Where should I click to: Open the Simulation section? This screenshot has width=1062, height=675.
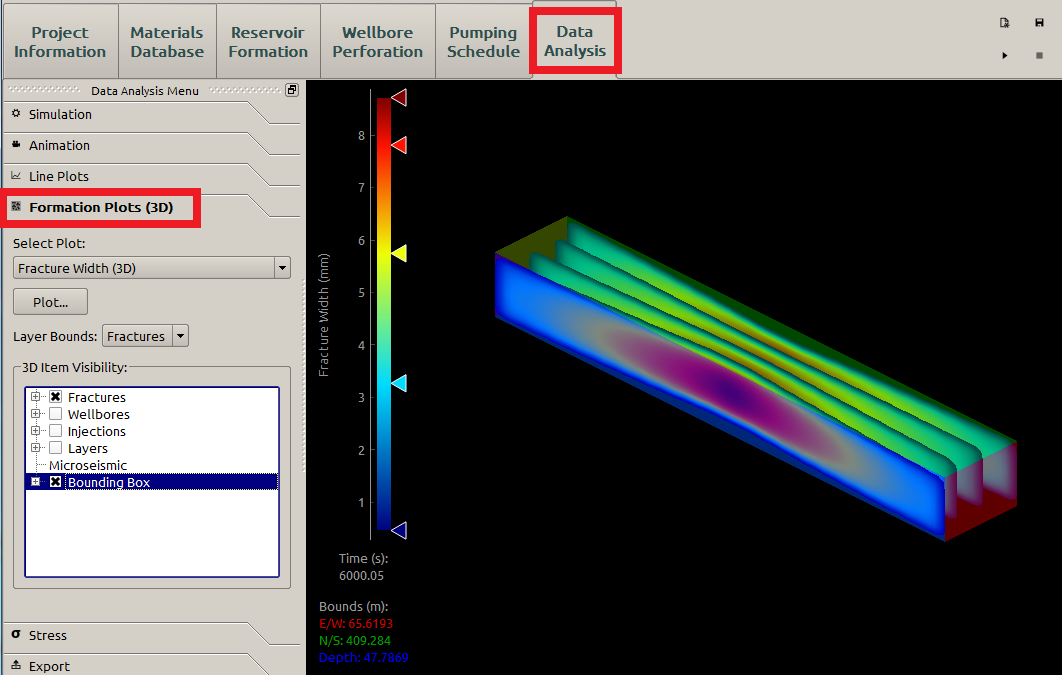[x=60, y=114]
